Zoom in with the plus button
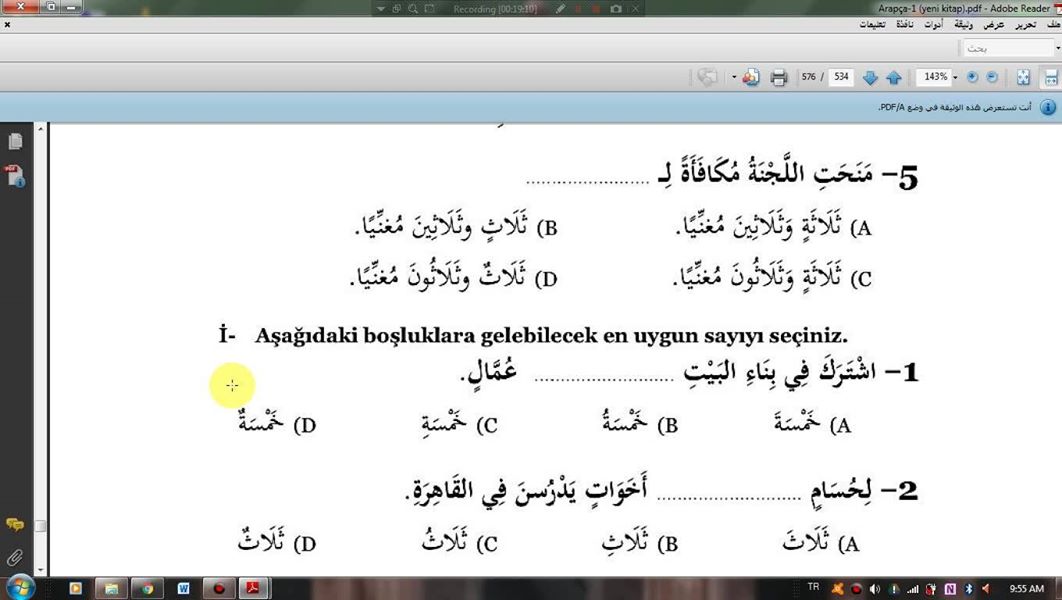Screen dimensions: 1062x600 coord(972,77)
